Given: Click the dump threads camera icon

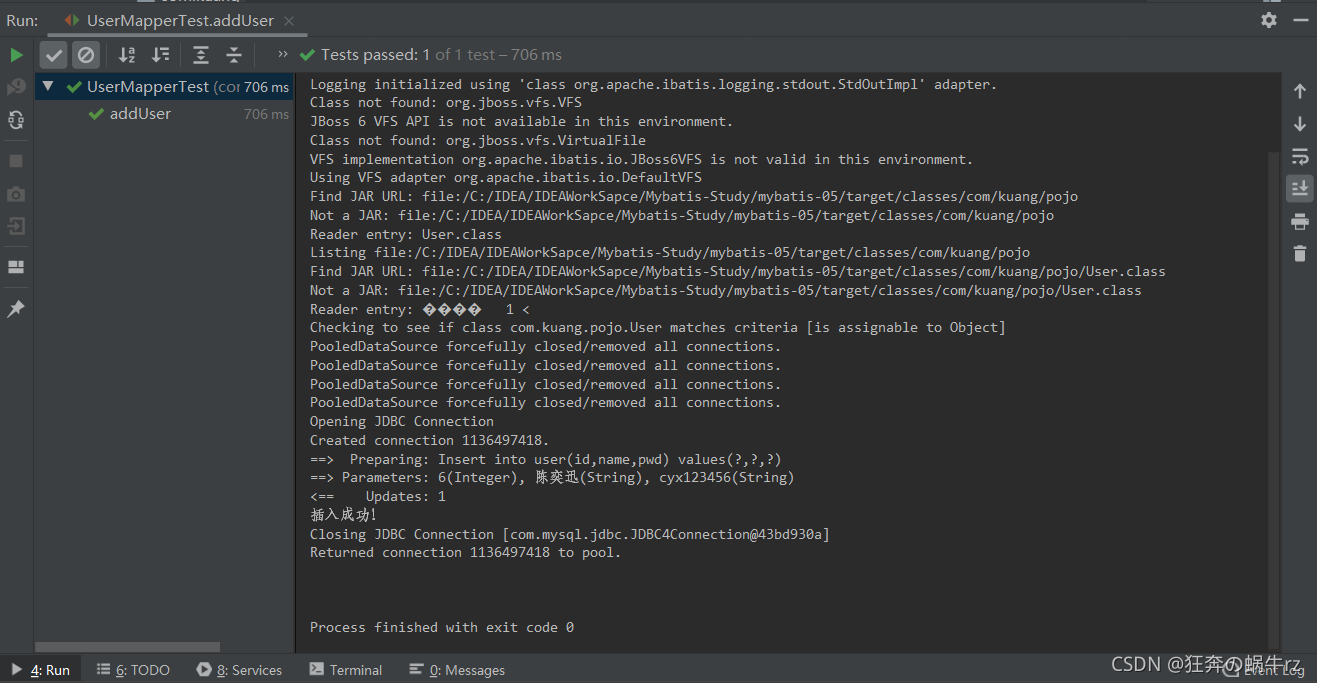Looking at the screenshot, I should click(16, 194).
